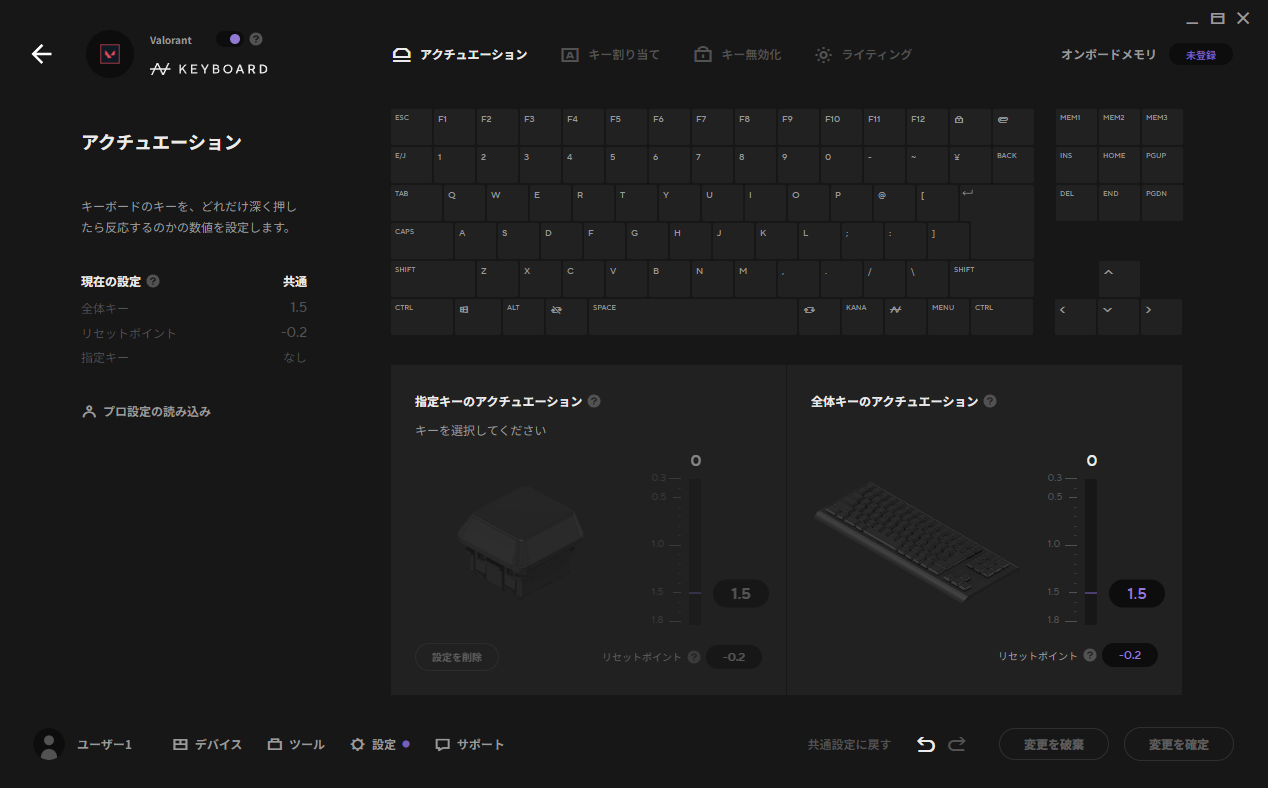The image size is (1268, 788).
Task: Click the redo arrow icon
Action: (x=957, y=744)
